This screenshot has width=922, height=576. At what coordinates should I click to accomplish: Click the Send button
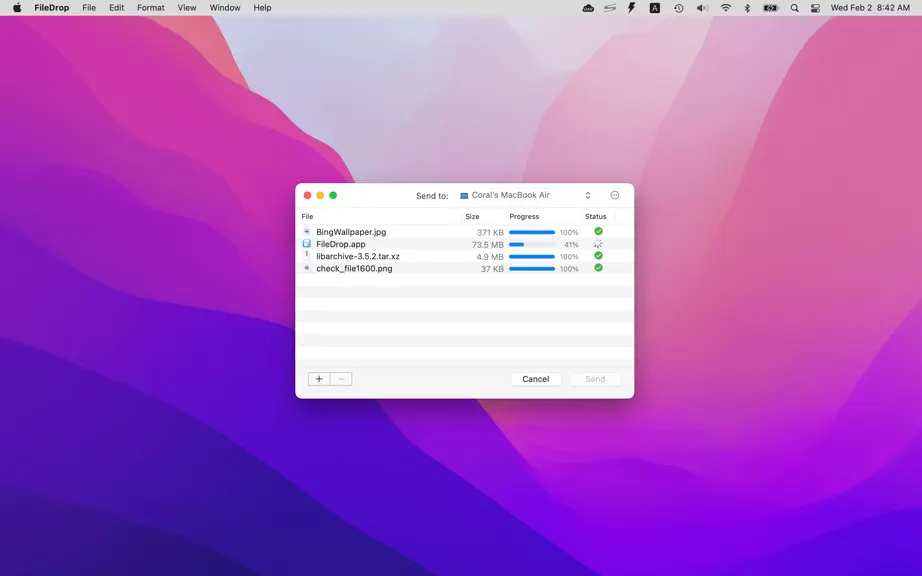pyautogui.click(x=595, y=379)
